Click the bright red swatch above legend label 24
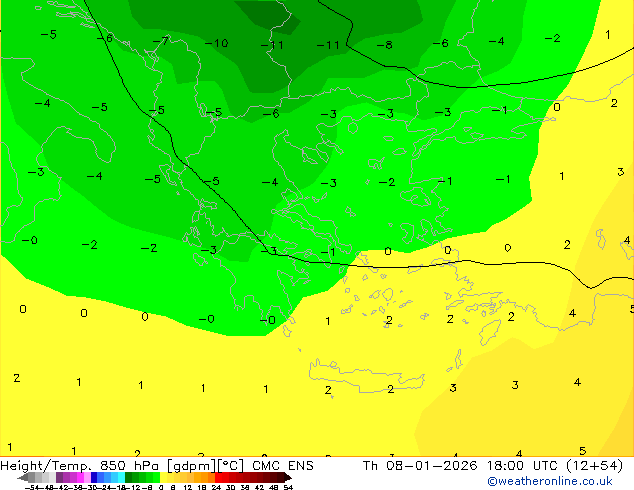The width and height of the screenshot is (634, 490). click(x=218, y=477)
